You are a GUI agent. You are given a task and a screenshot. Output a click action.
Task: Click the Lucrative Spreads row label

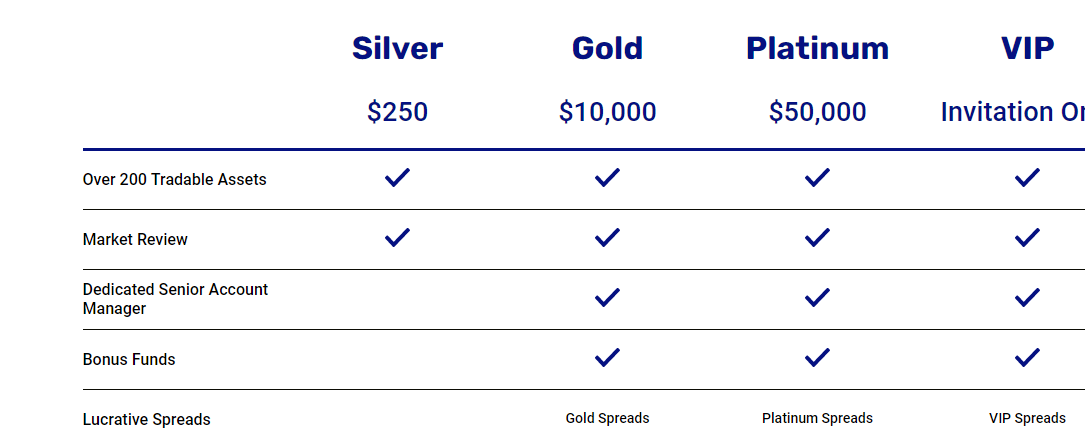point(147,420)
